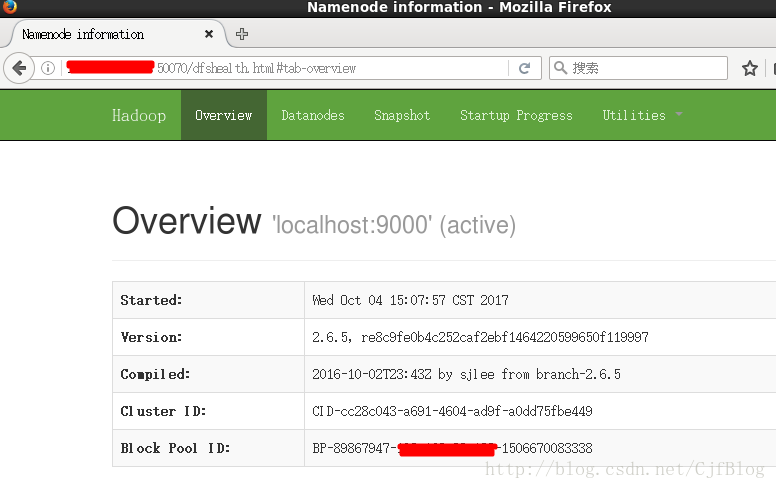Select the BP-89867947 block pool value
The image size is (776, 489).
tap(452, 448)
